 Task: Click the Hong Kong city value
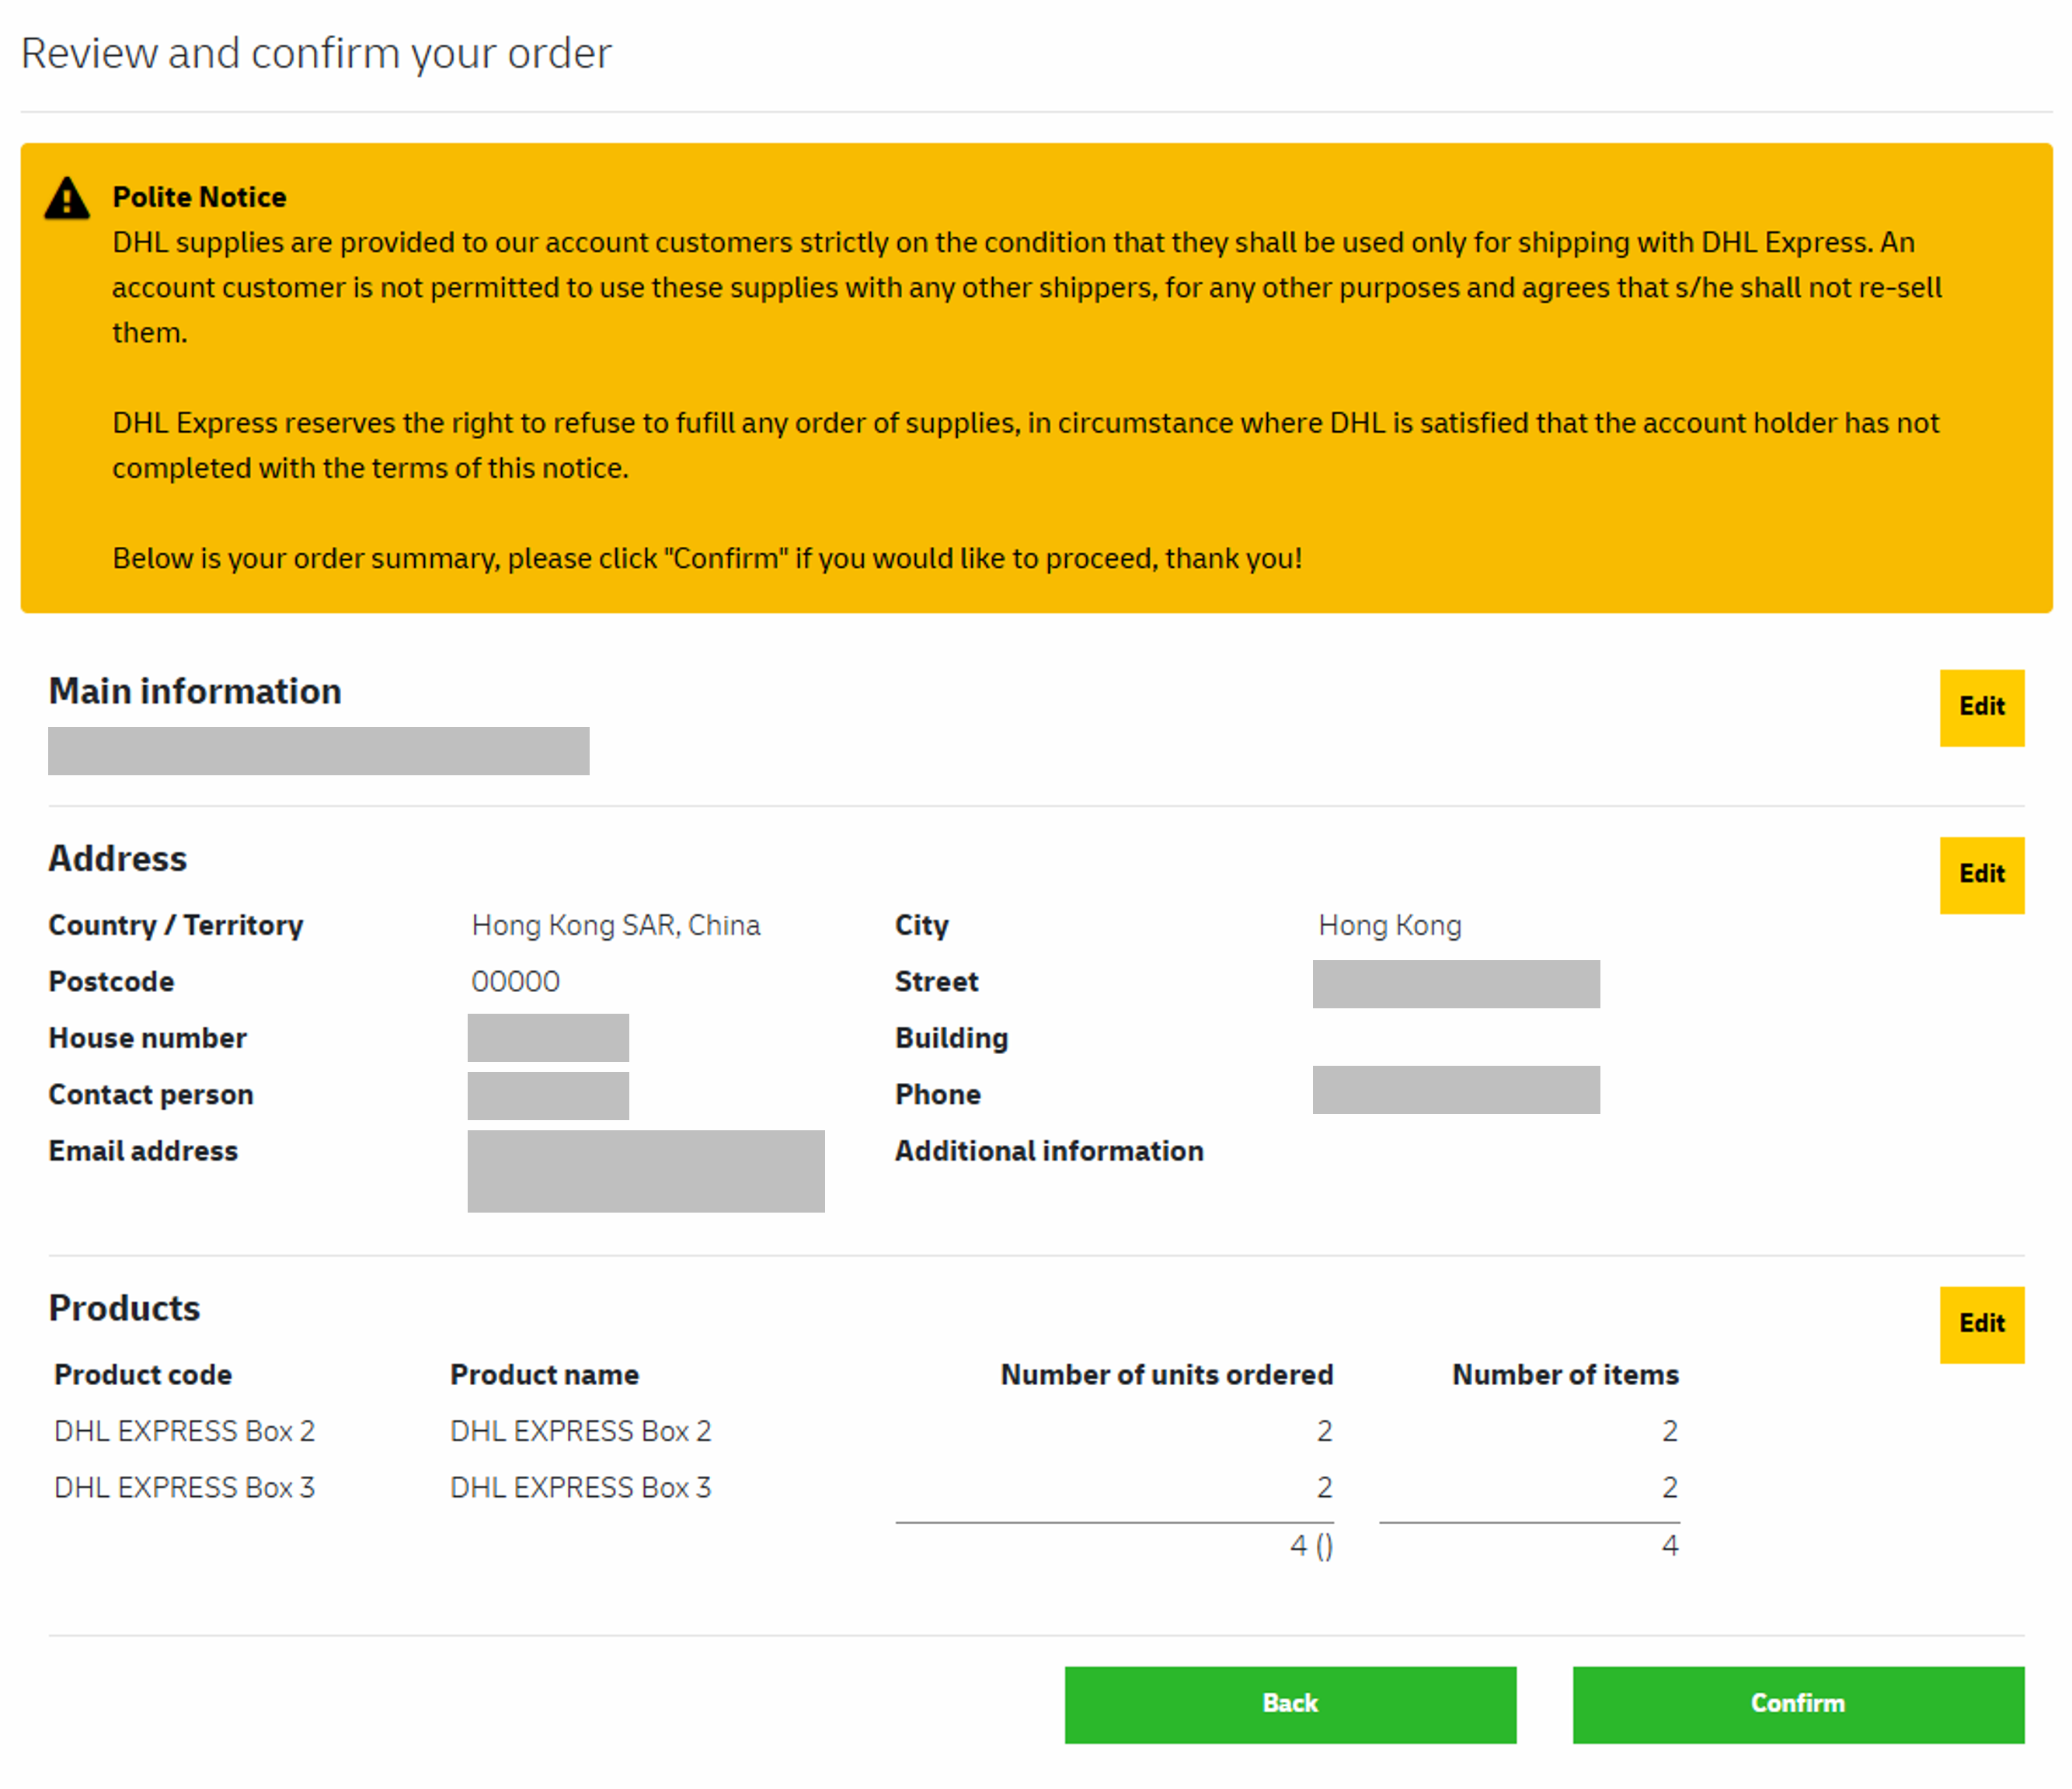(1389, 925)
